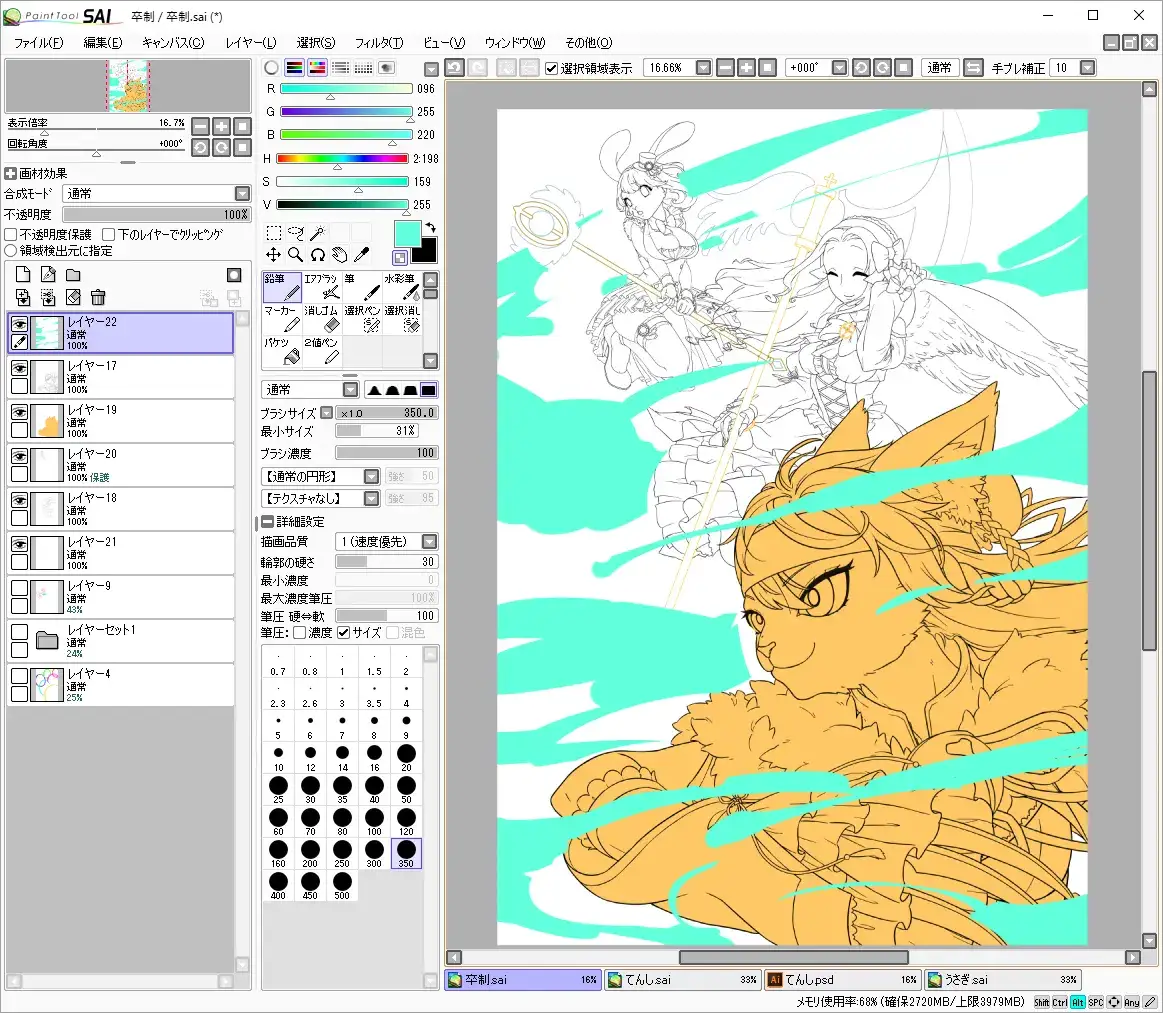The image size is (1163, 1013).
Task: Activate the eyedropper color picker tool
Action: [363, 255]
